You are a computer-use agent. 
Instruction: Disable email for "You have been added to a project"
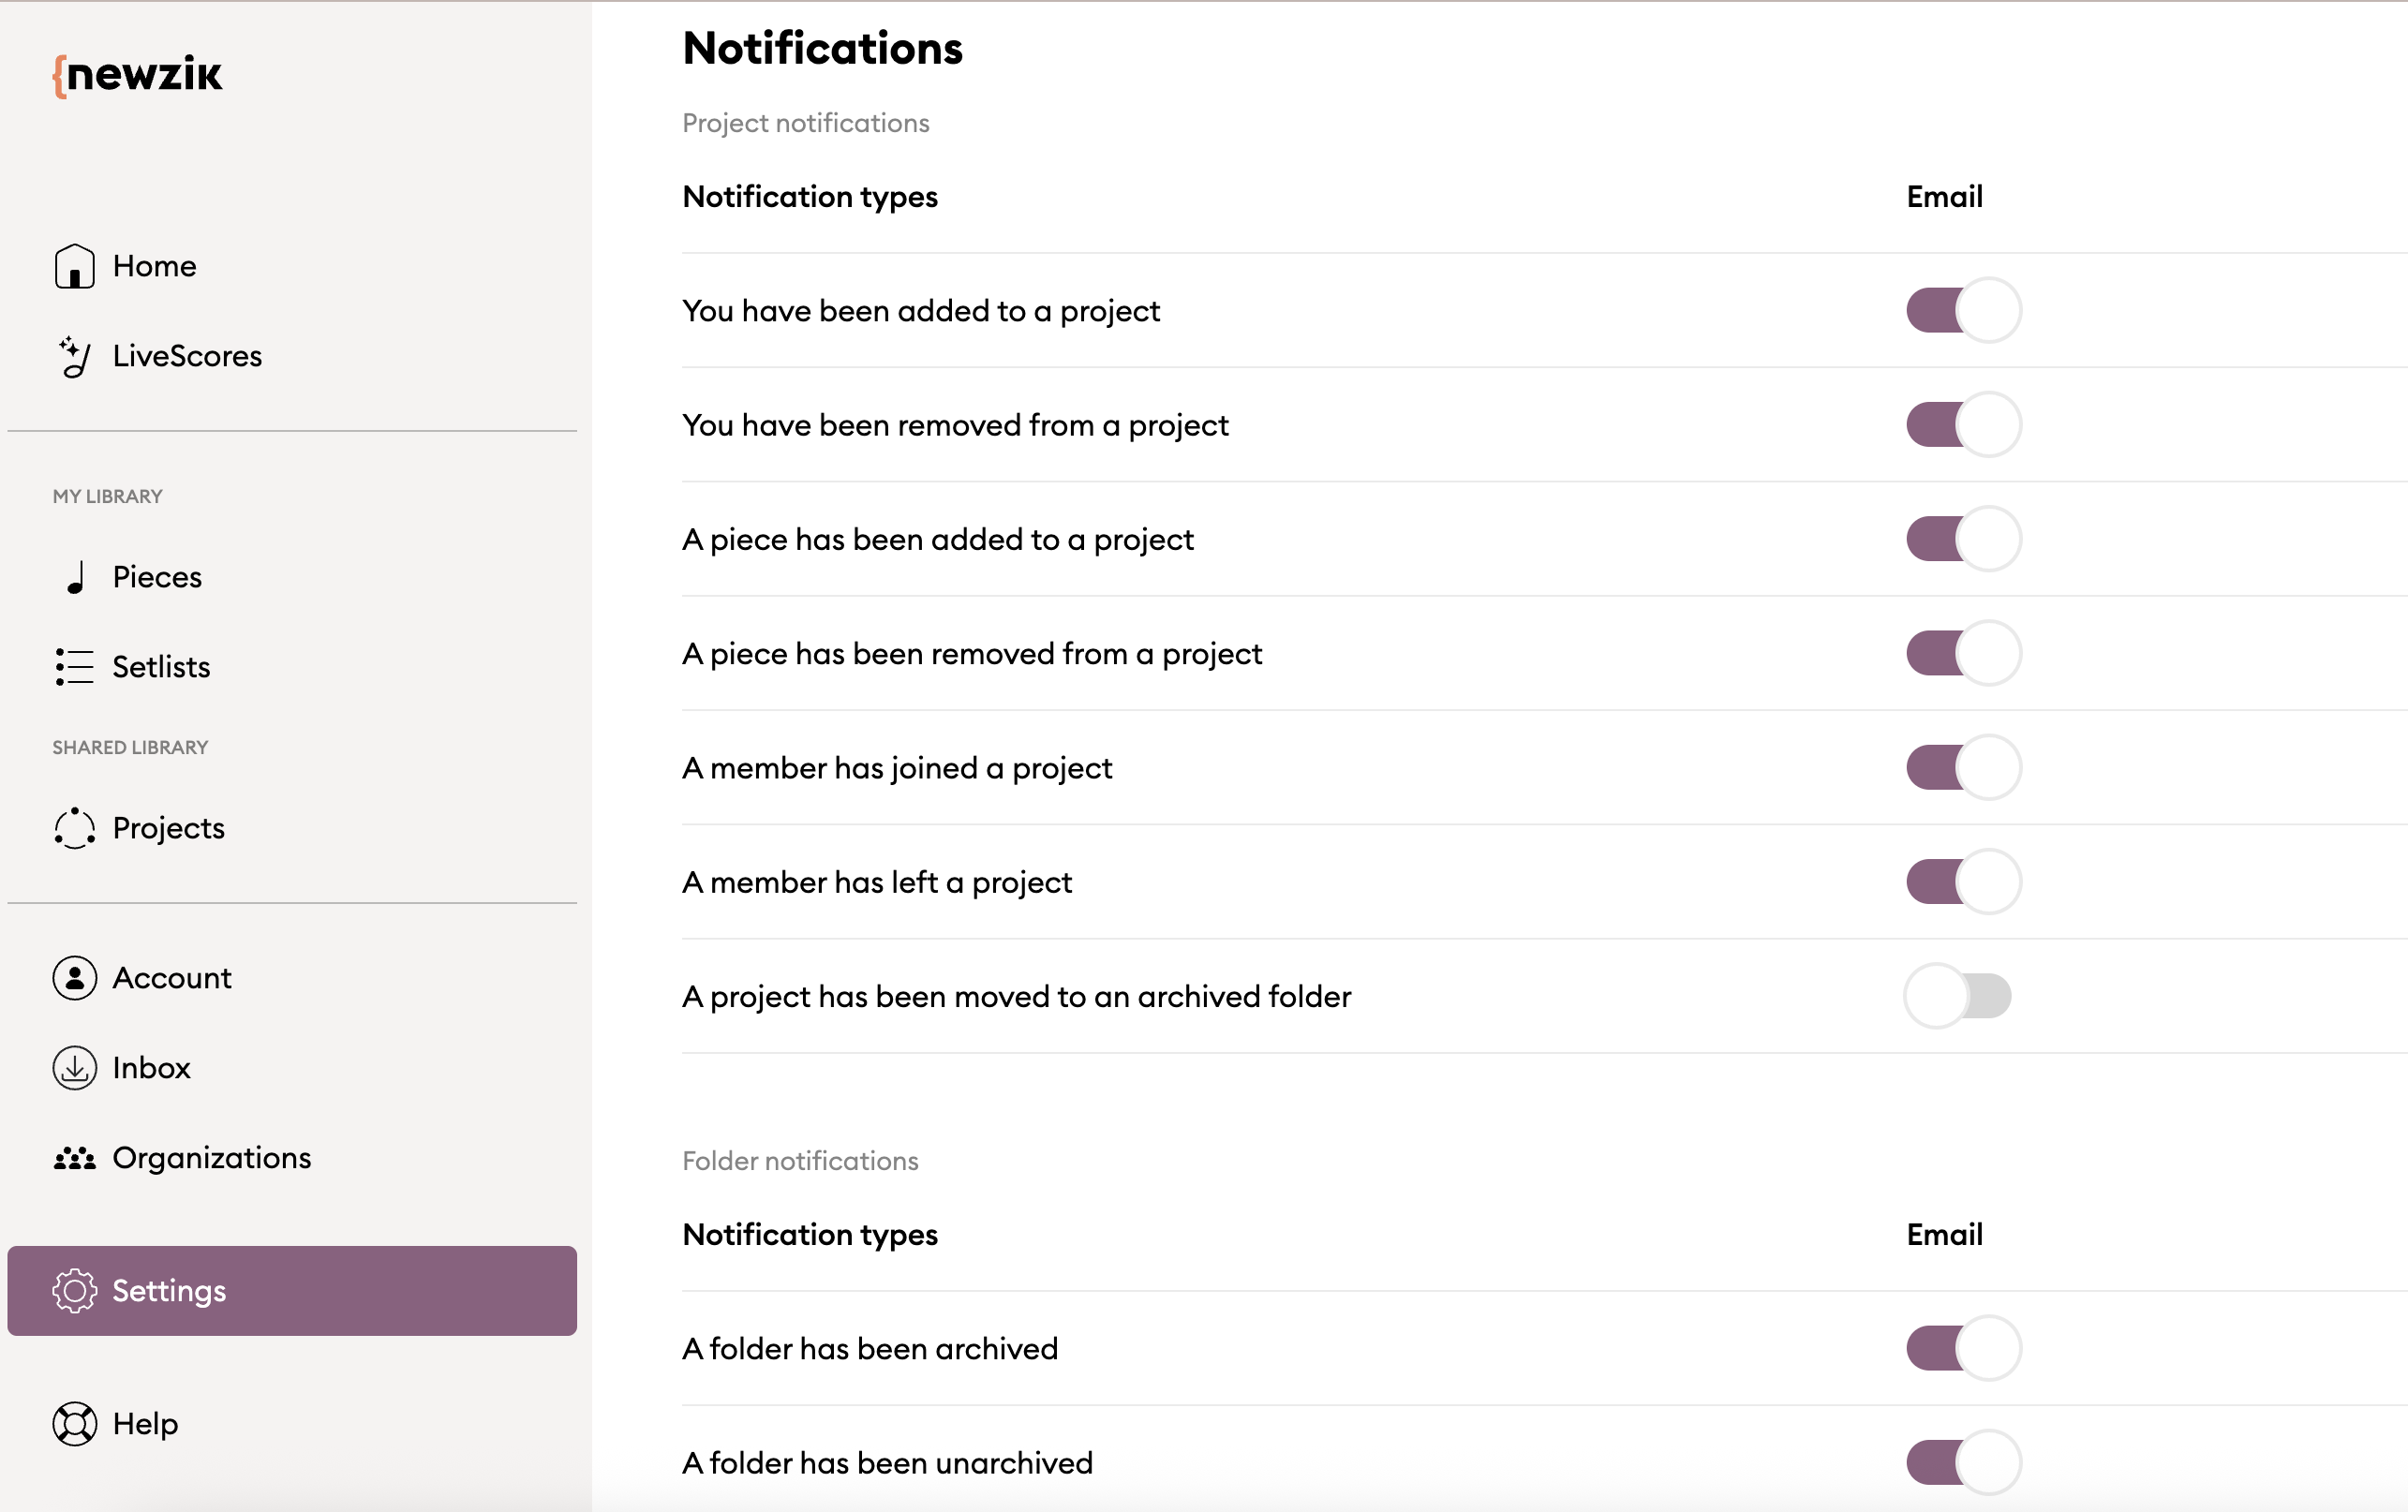1962,311
